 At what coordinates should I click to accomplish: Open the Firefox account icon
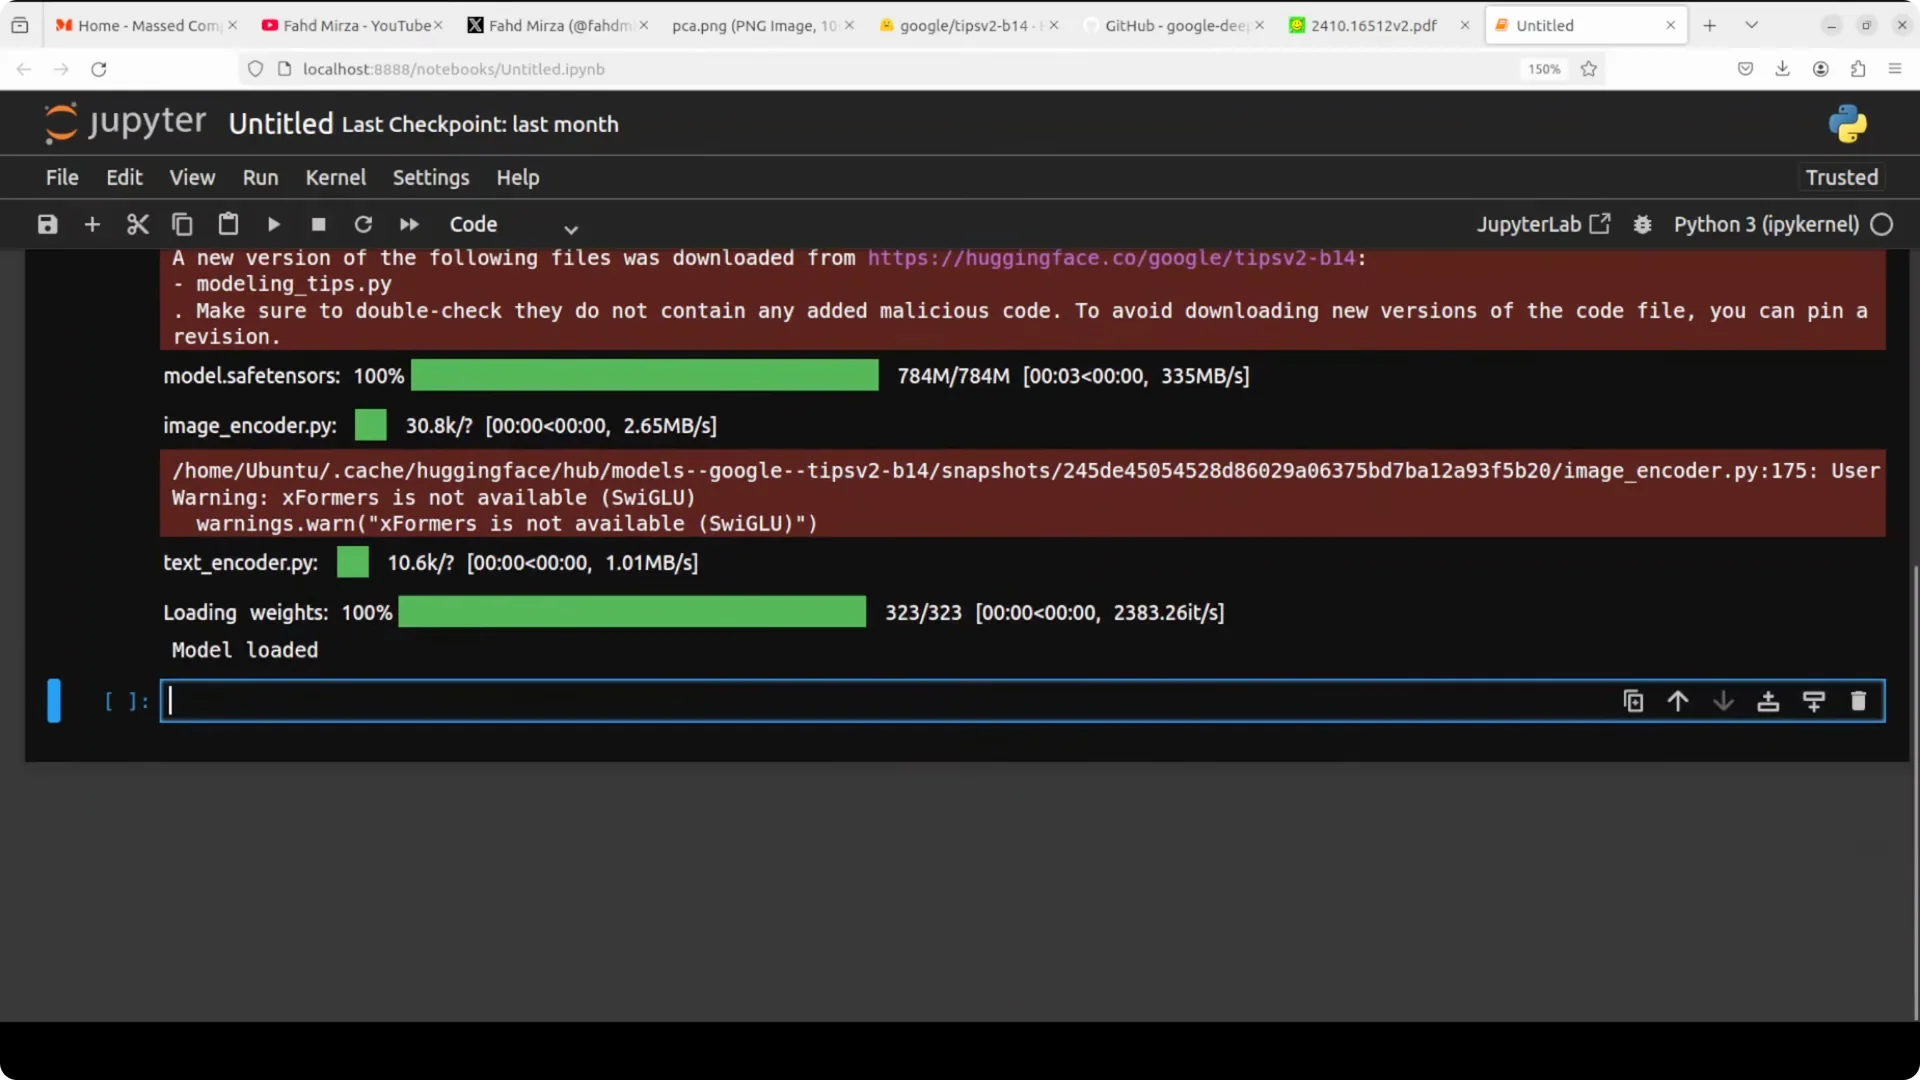(x=1820, y=69)
